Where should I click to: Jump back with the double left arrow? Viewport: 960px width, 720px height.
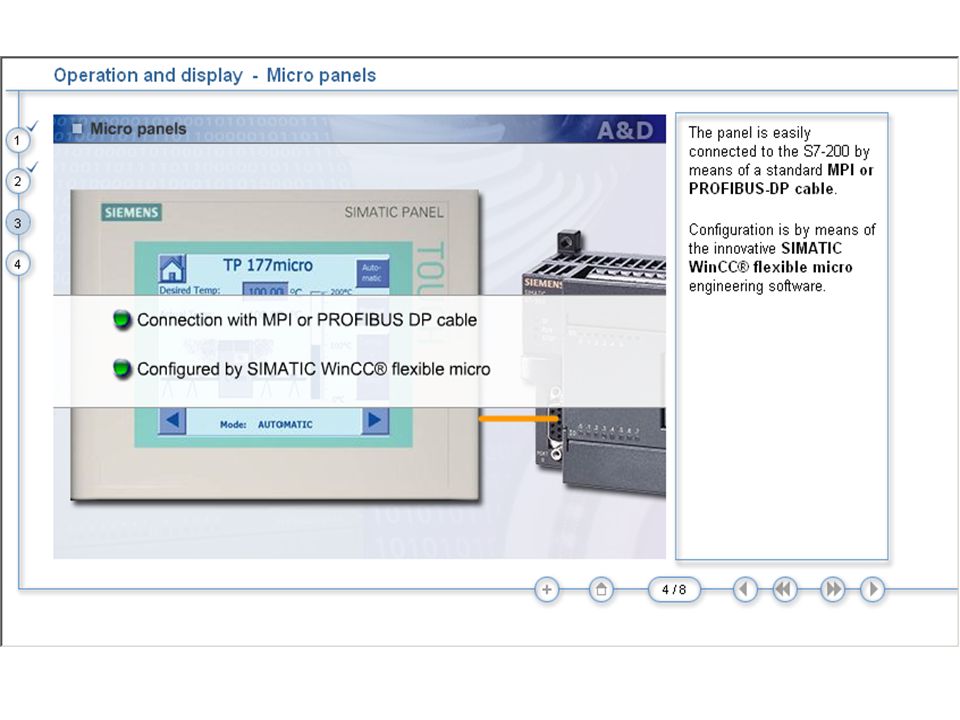pos(784,590)
